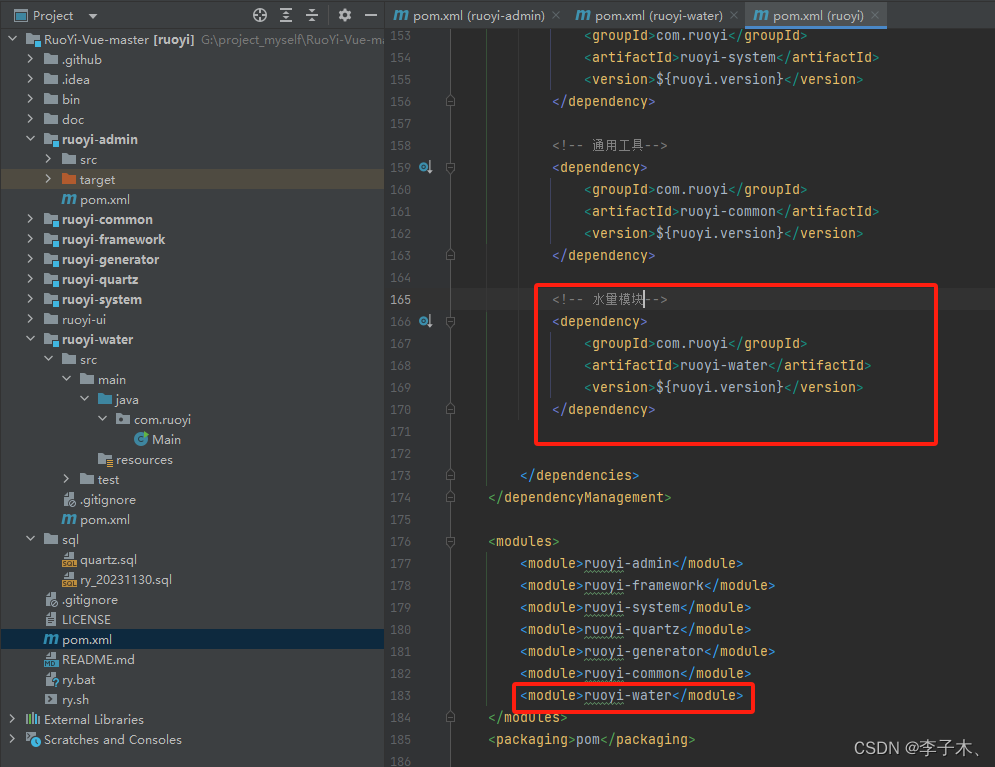Expand the .github folder
The height and width of the screenshot is (767, 995).
(x=30, y=59)
